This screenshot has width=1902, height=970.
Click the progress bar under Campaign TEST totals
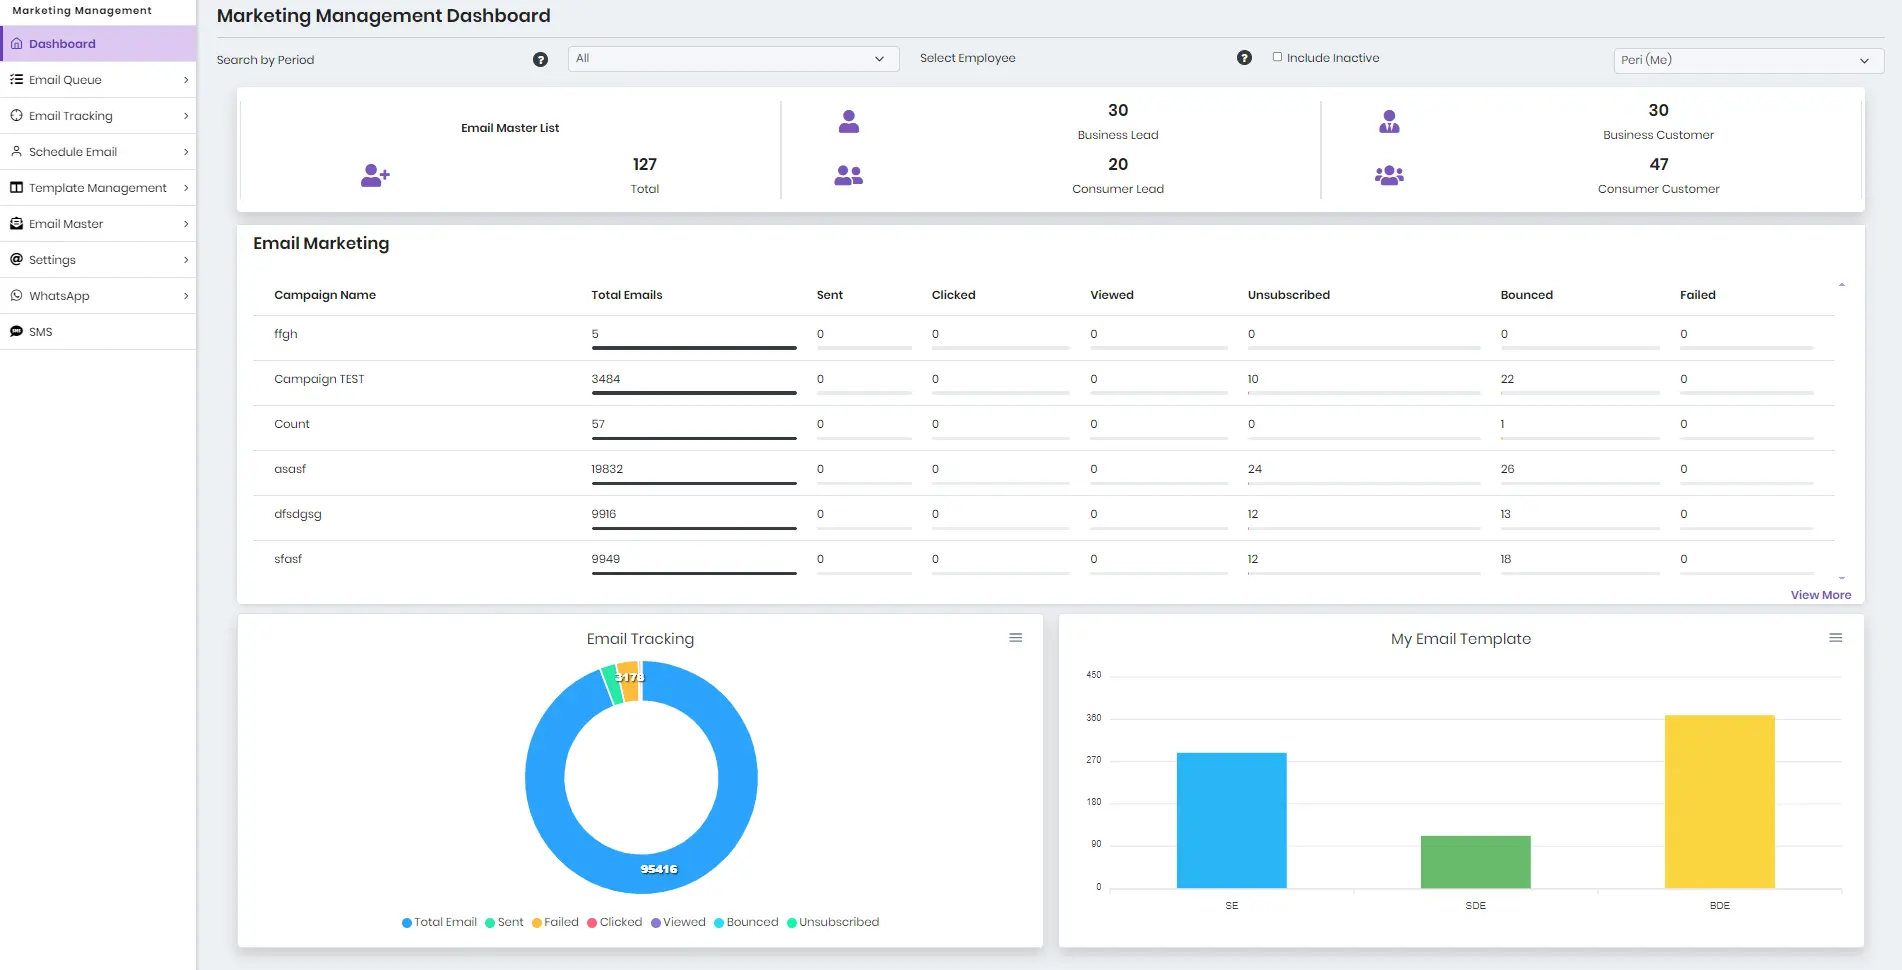(694, 393)
